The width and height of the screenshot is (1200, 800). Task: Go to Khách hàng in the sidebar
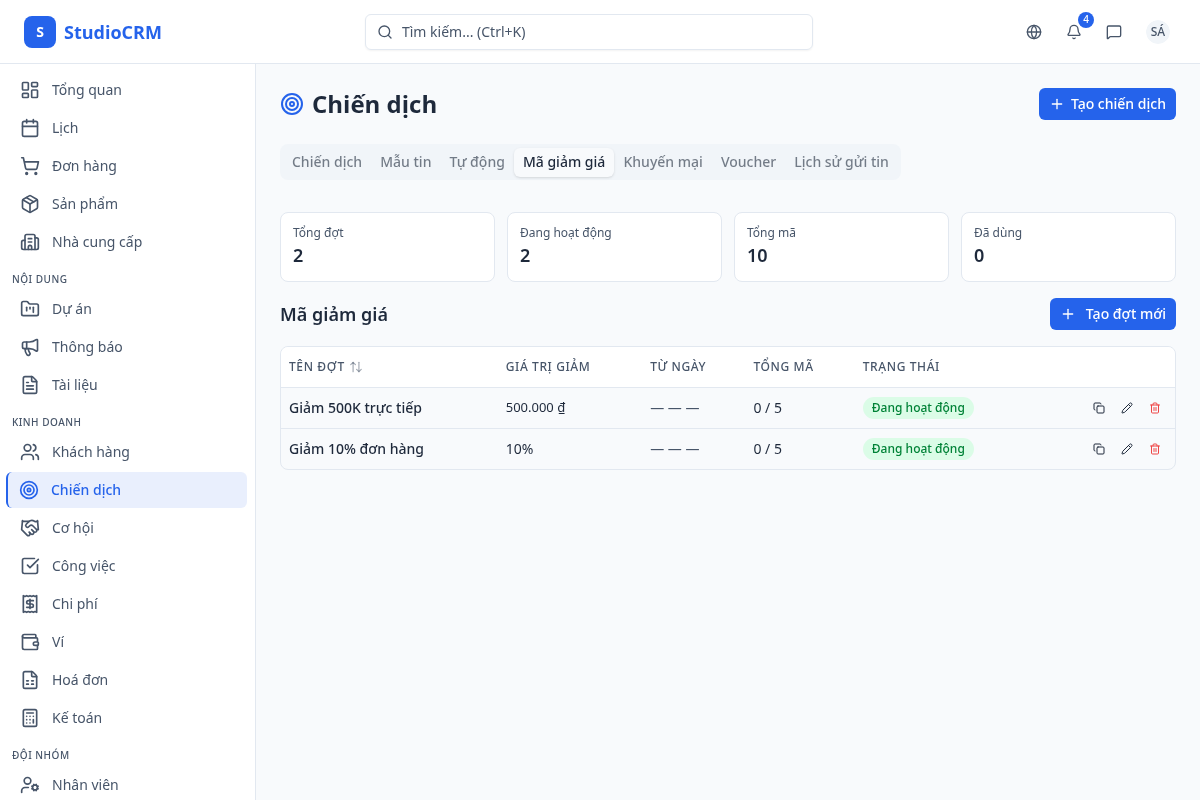91,452
